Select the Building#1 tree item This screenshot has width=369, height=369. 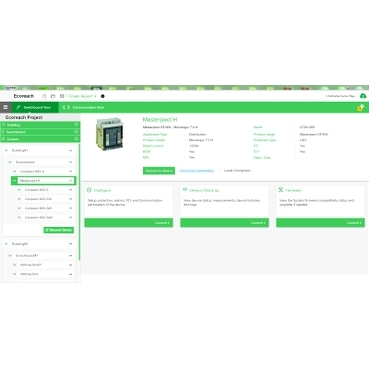click(x=39, y=151)
